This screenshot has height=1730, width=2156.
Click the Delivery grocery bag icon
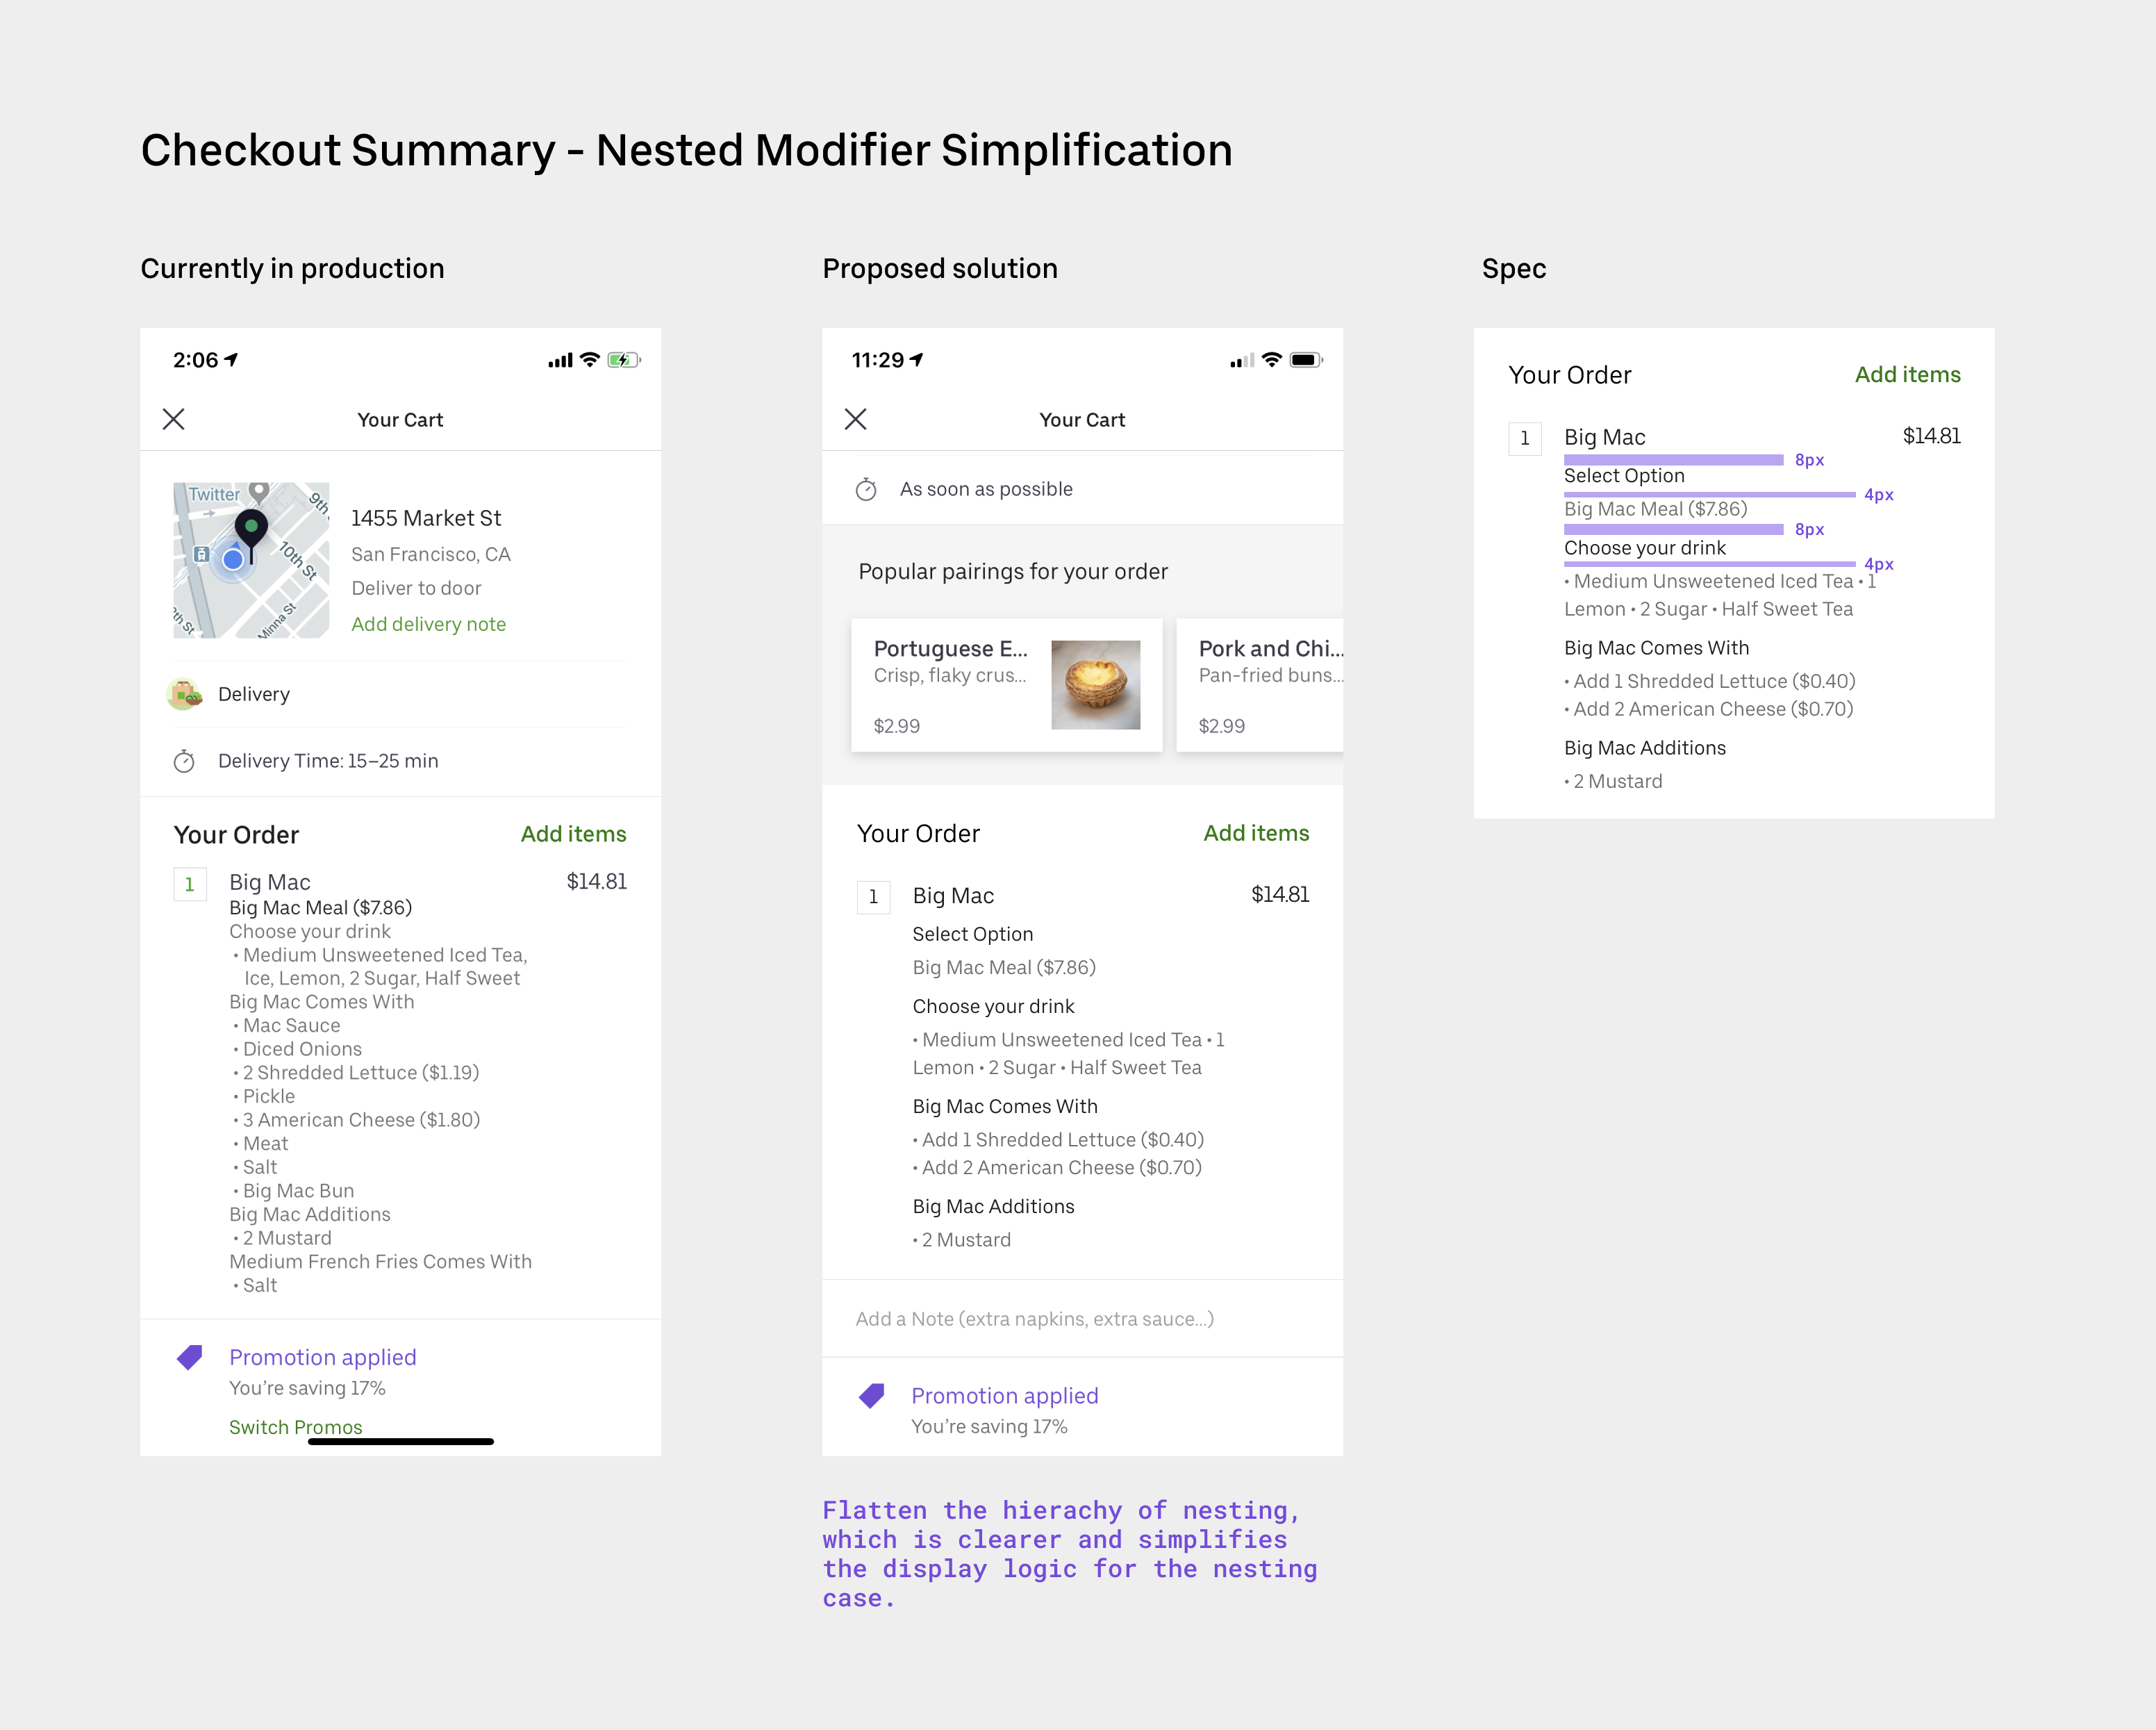click(184, 694)
